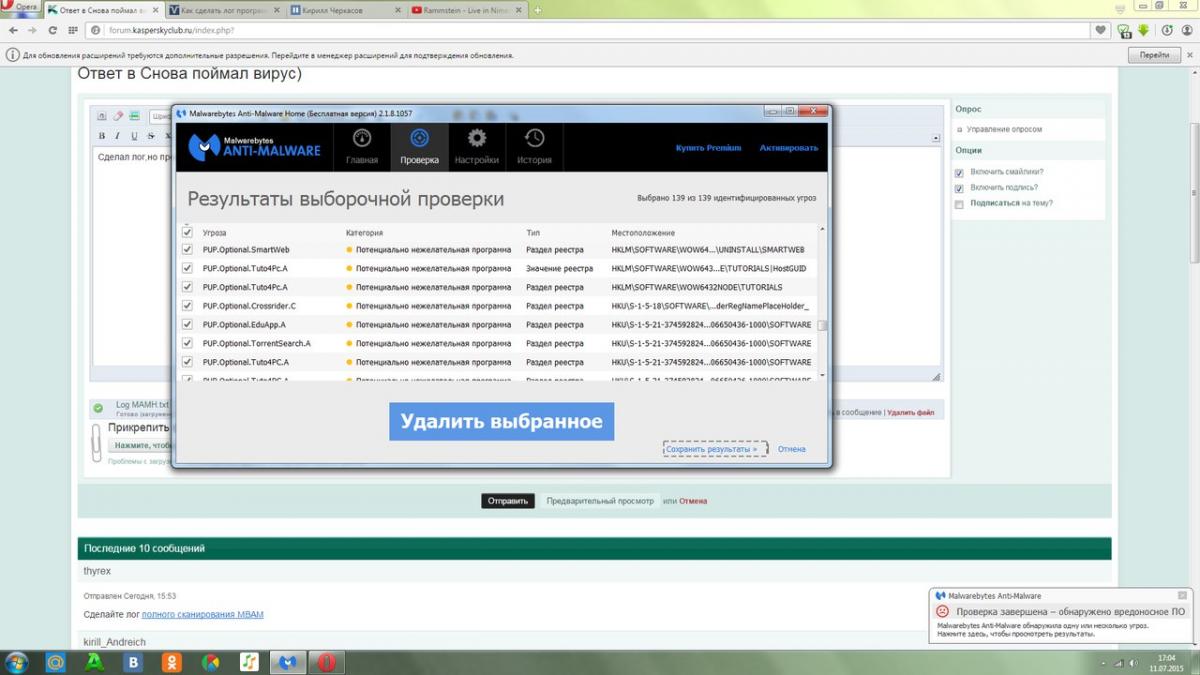1200x675 pixels.
Task: Switch to Кирилл Черкасов browser tab
Action: pyautogui.click(x=346, y=10)
